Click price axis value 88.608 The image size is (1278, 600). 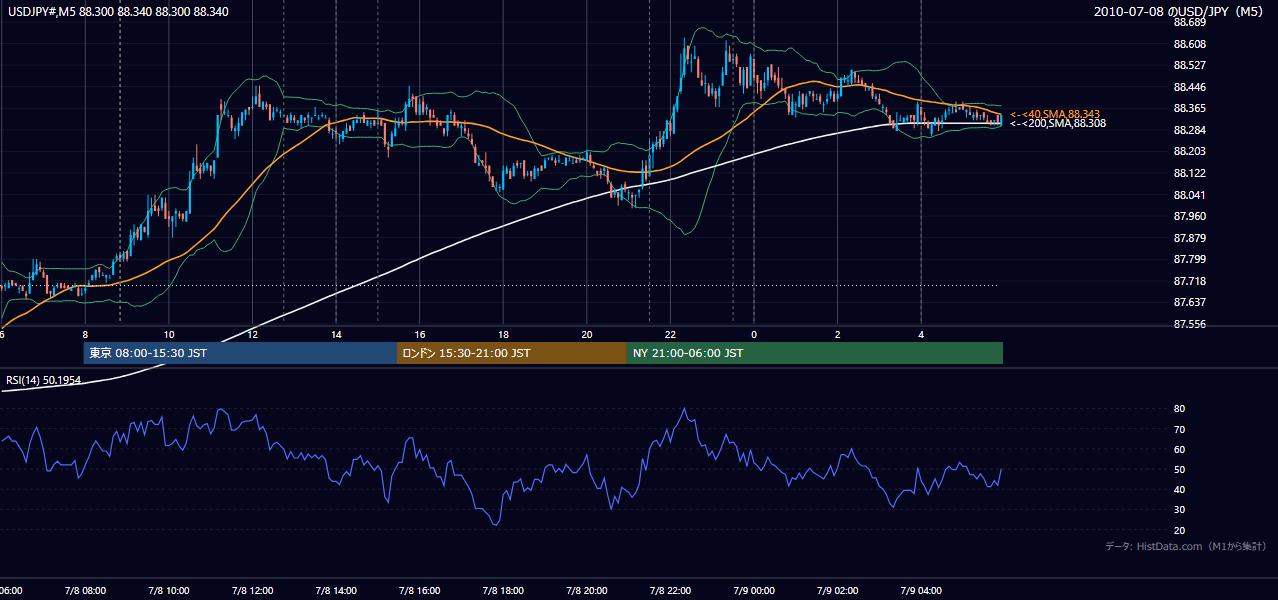(x=1189, y=44)
